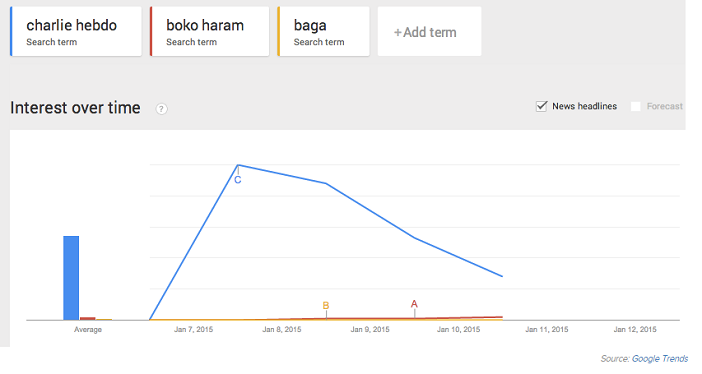Select the boko haram search term card

(210, 31)
